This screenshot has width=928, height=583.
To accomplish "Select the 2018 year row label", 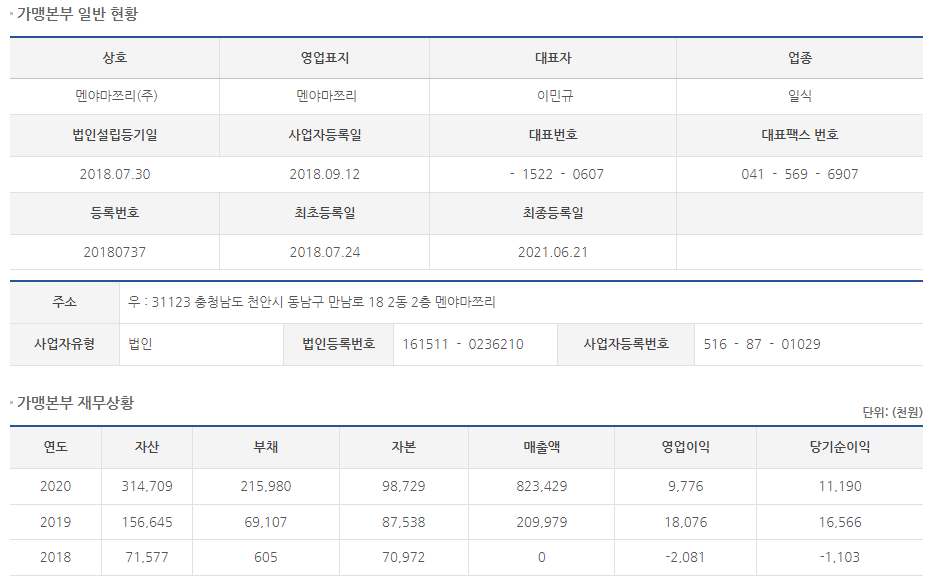I will (56, 558).
